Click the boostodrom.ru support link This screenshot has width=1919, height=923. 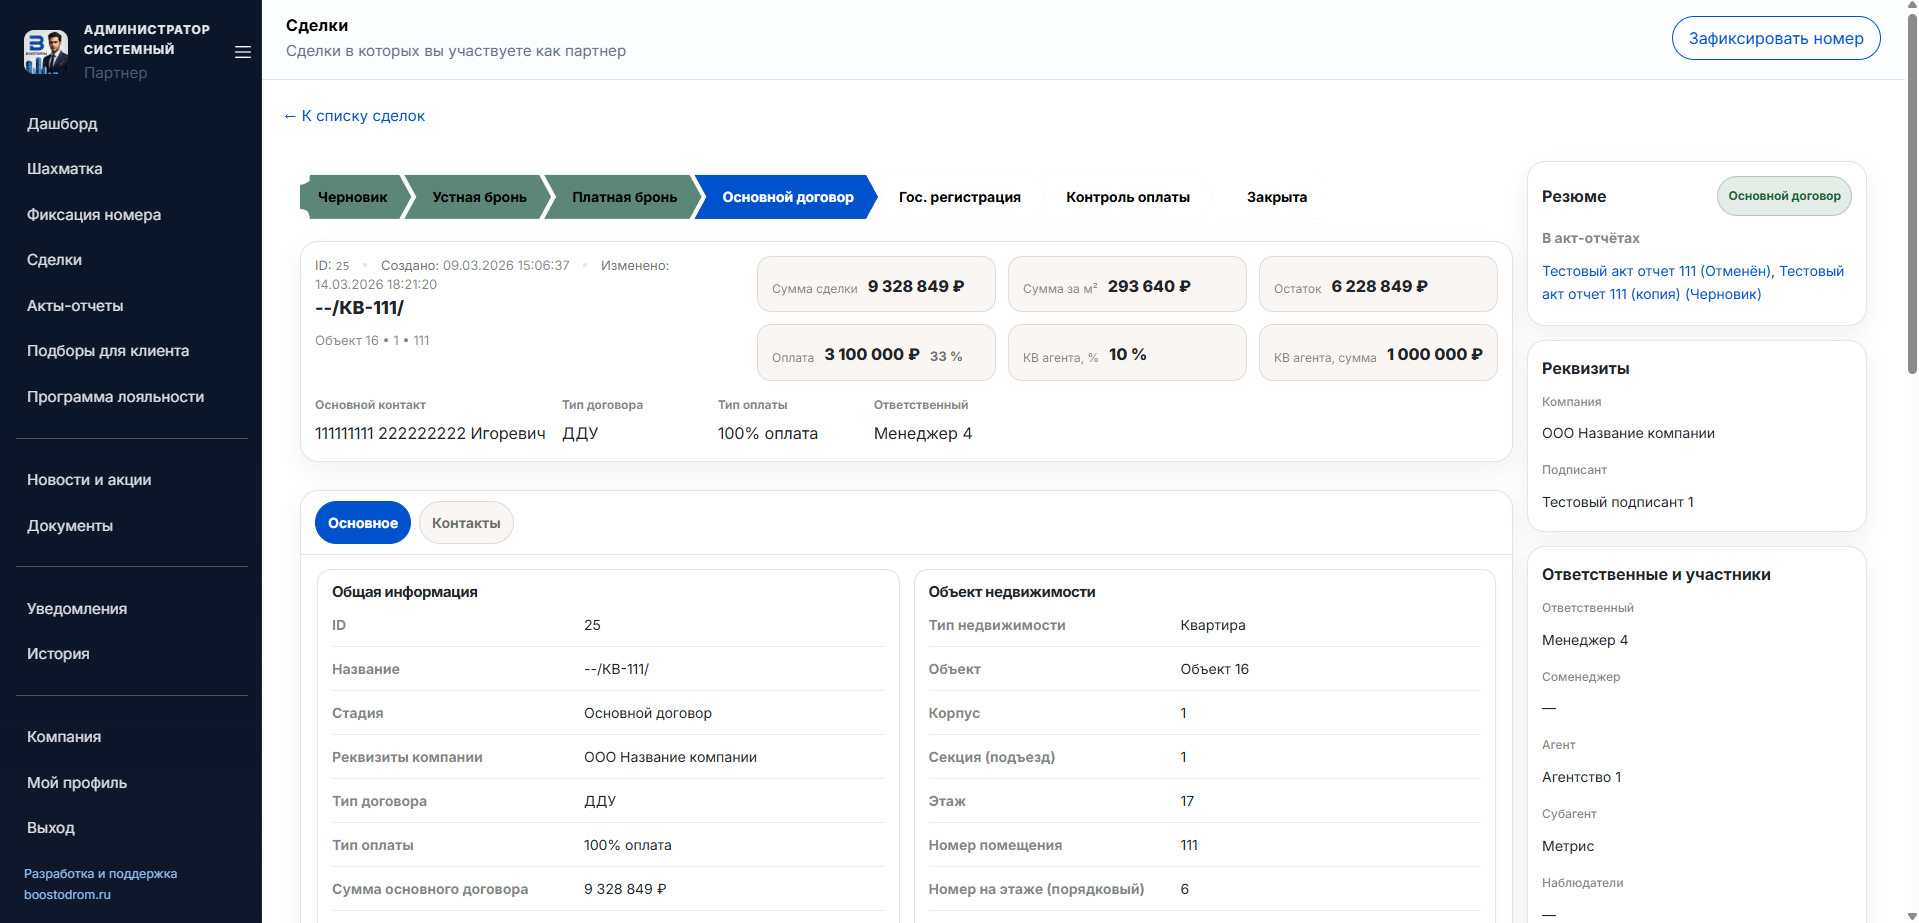[x=67, y=895]
